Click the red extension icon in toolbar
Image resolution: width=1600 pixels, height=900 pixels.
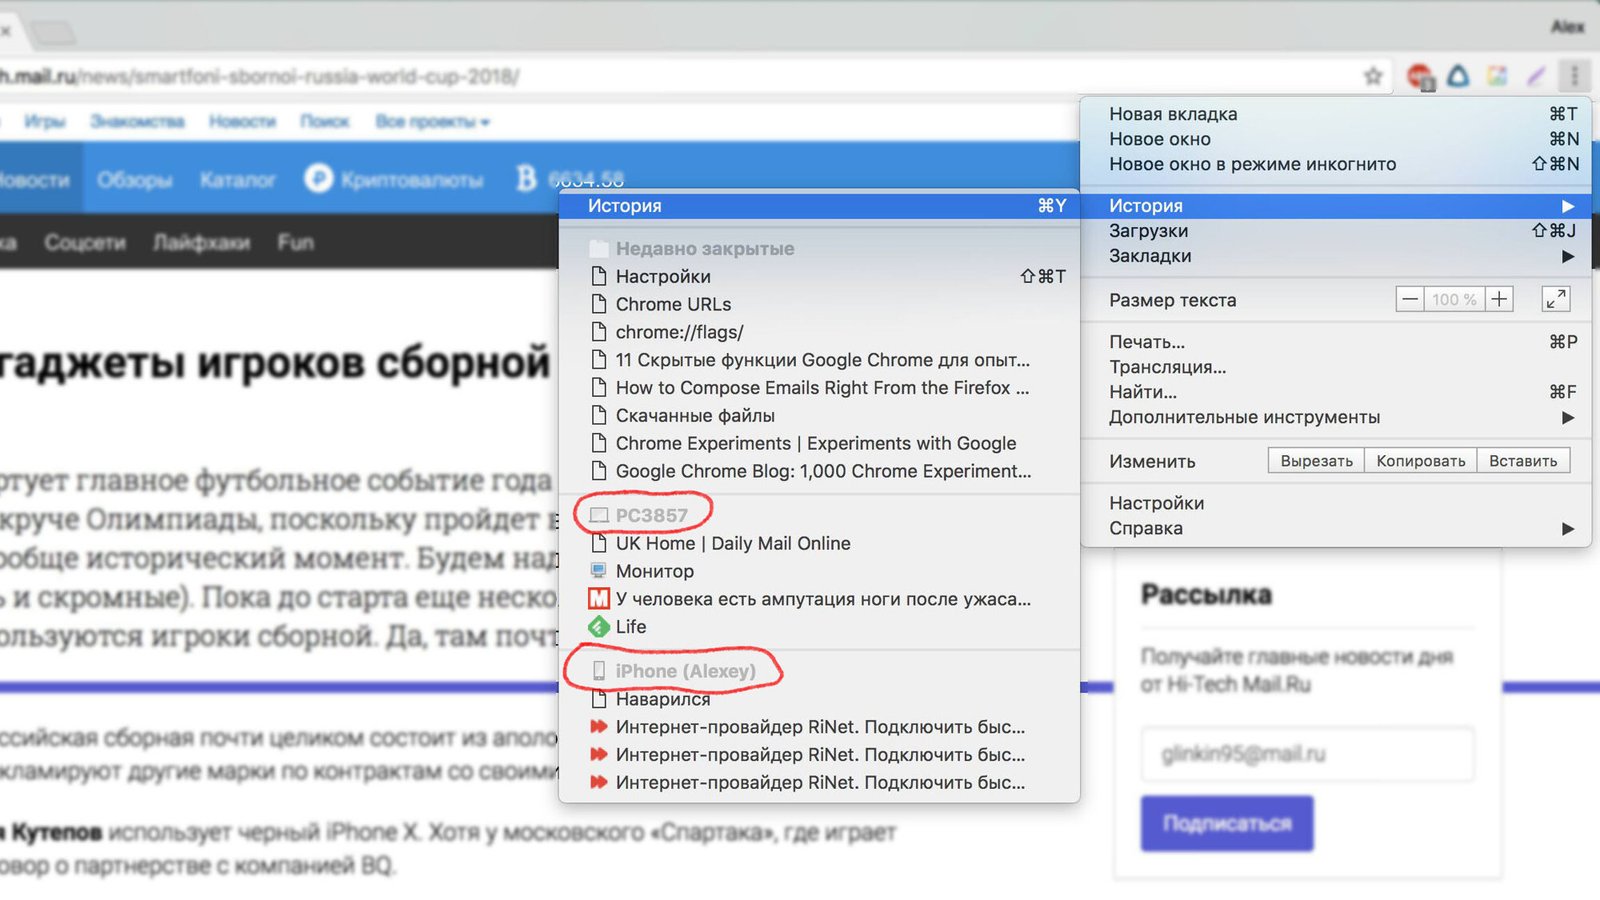[1419, 76]
